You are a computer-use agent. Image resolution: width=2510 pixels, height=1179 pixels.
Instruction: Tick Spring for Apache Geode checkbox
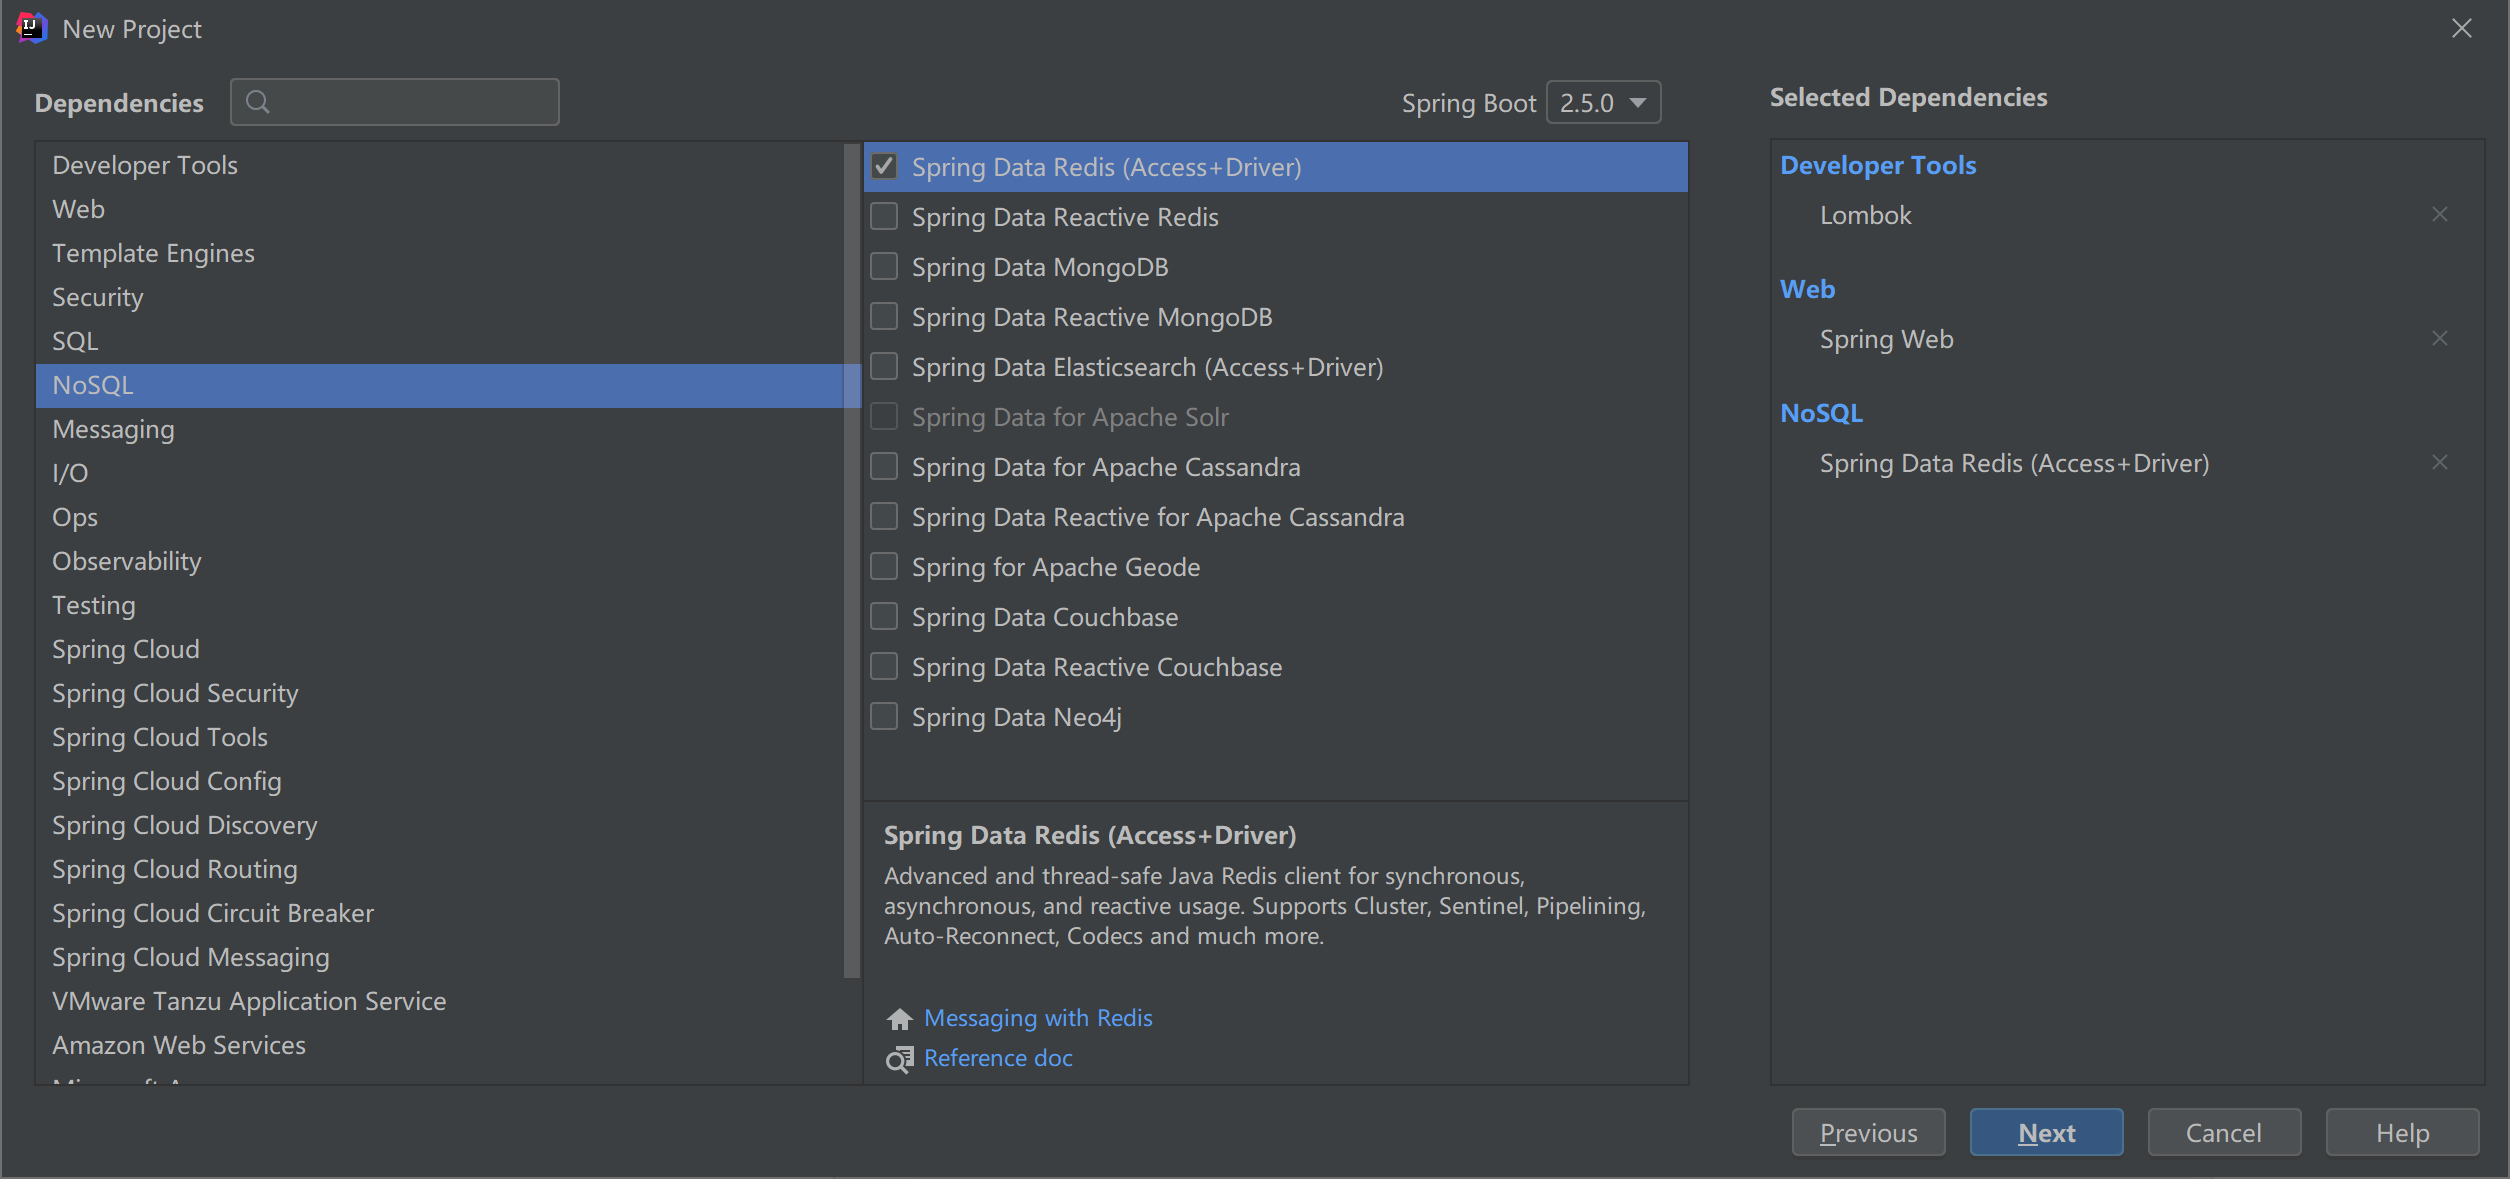point(884,566)
